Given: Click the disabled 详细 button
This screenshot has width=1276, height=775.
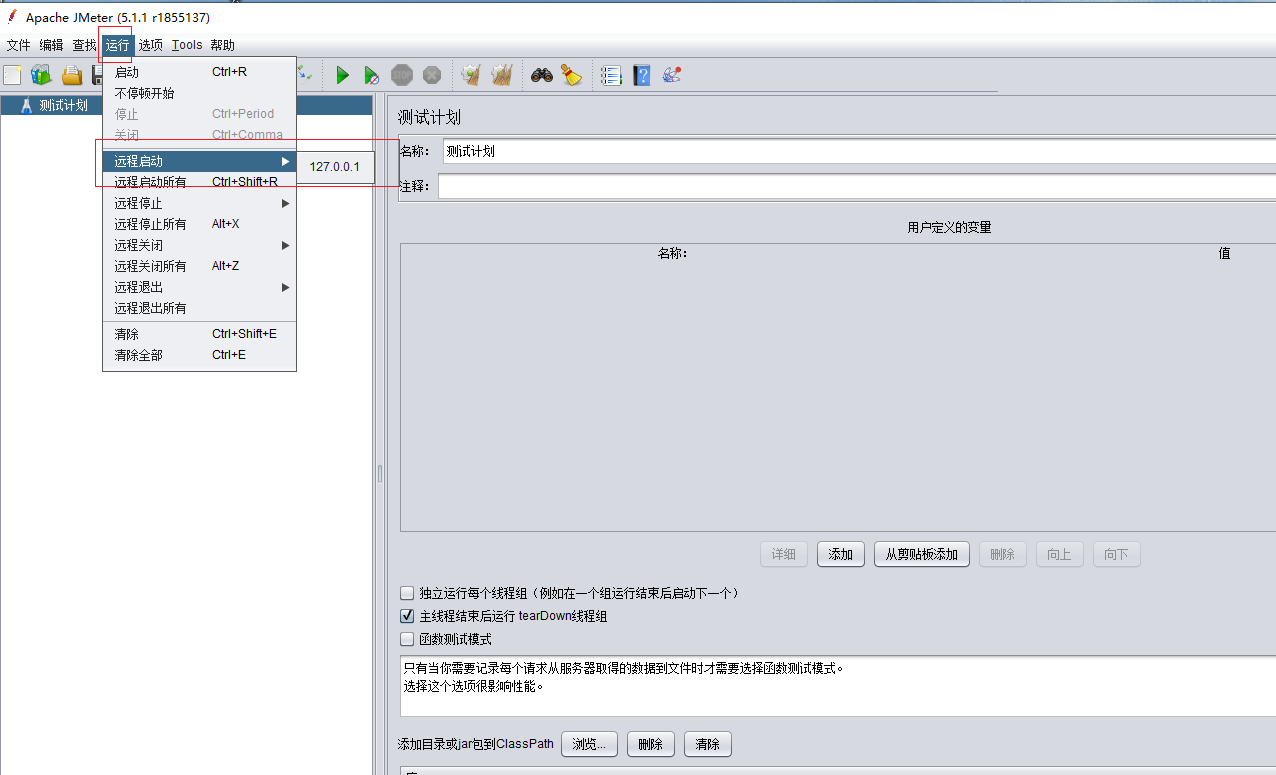Looking at the screenshot, I should (x=784, y=554).
